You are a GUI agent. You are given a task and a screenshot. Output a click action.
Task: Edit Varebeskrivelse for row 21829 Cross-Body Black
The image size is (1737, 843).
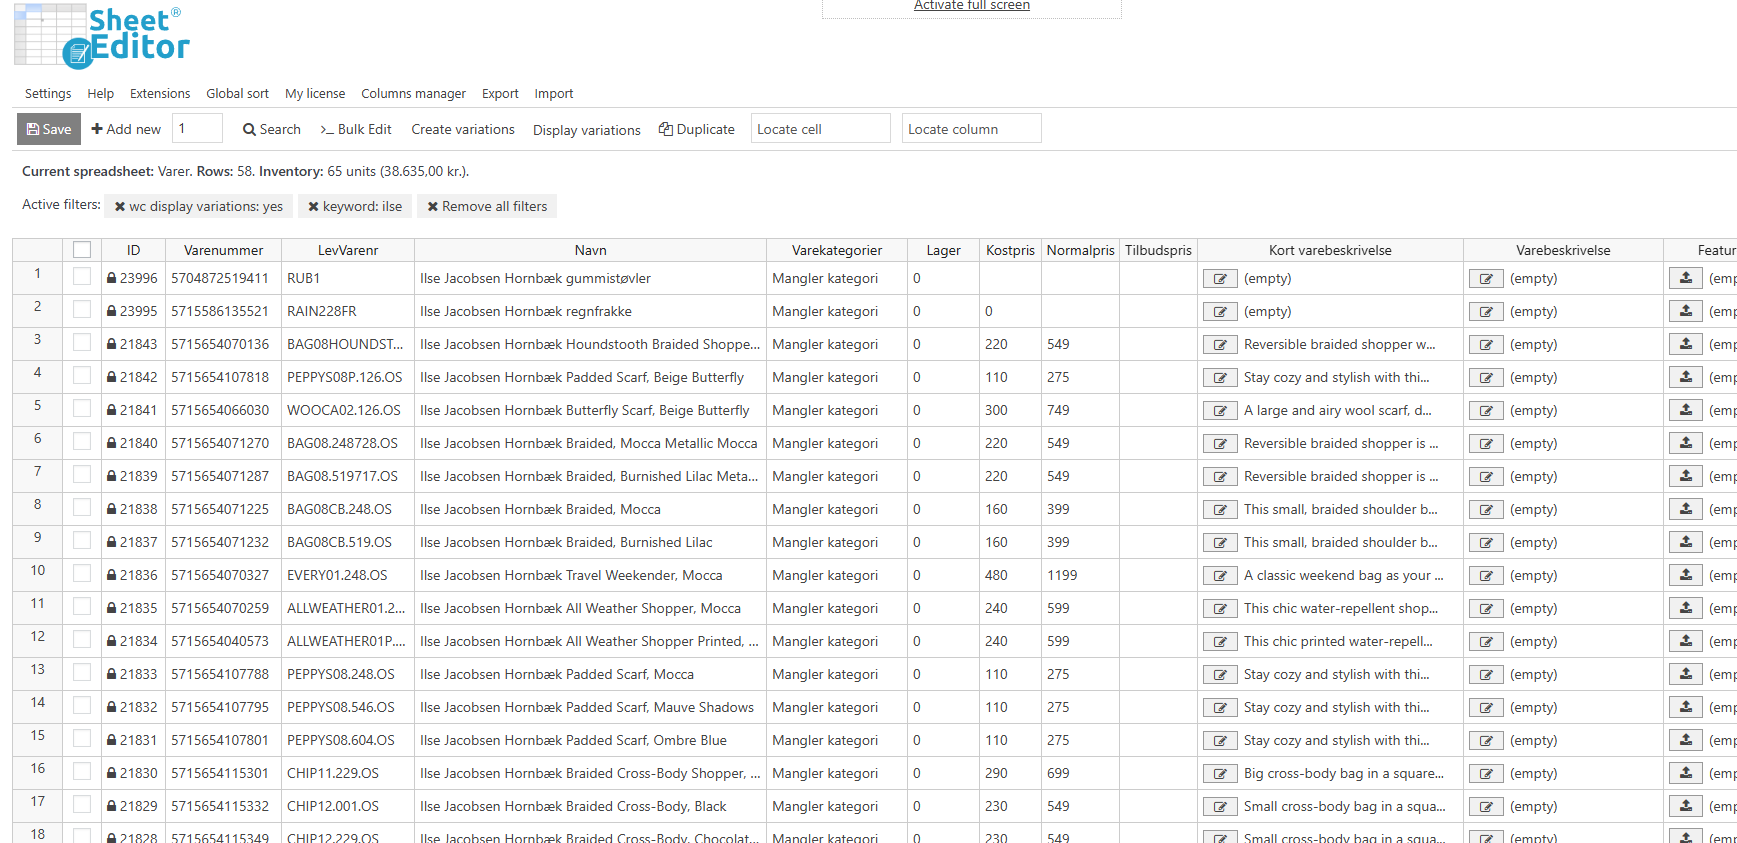[1486, 807]
